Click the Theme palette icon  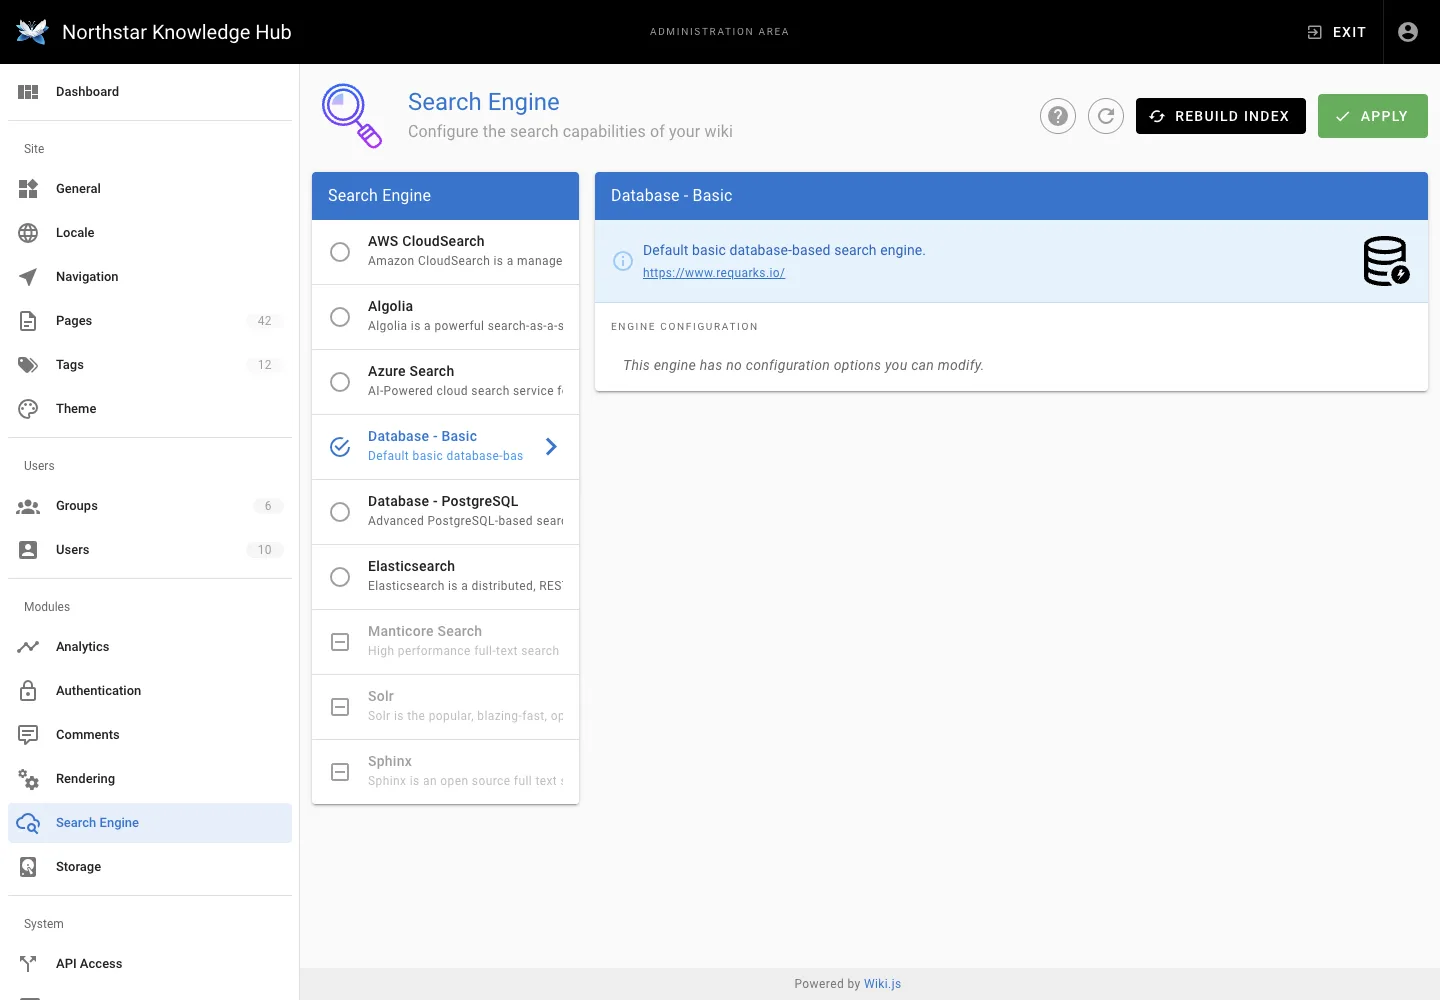[x=28, y=409]
